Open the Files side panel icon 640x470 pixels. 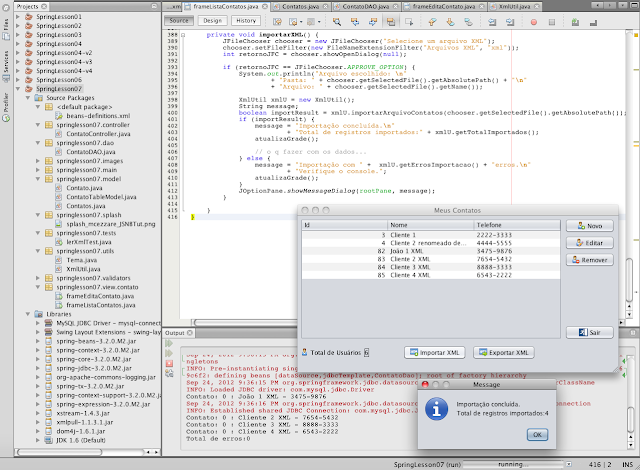point(6,29)
